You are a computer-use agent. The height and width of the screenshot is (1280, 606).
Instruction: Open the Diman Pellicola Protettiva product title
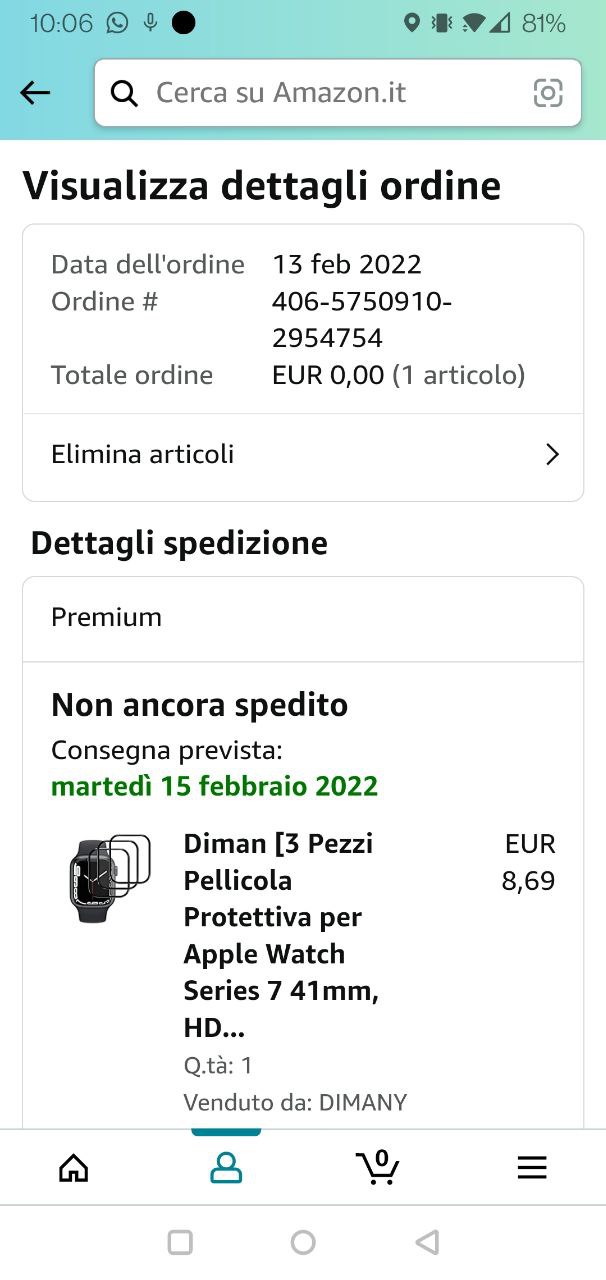point(278,935)
